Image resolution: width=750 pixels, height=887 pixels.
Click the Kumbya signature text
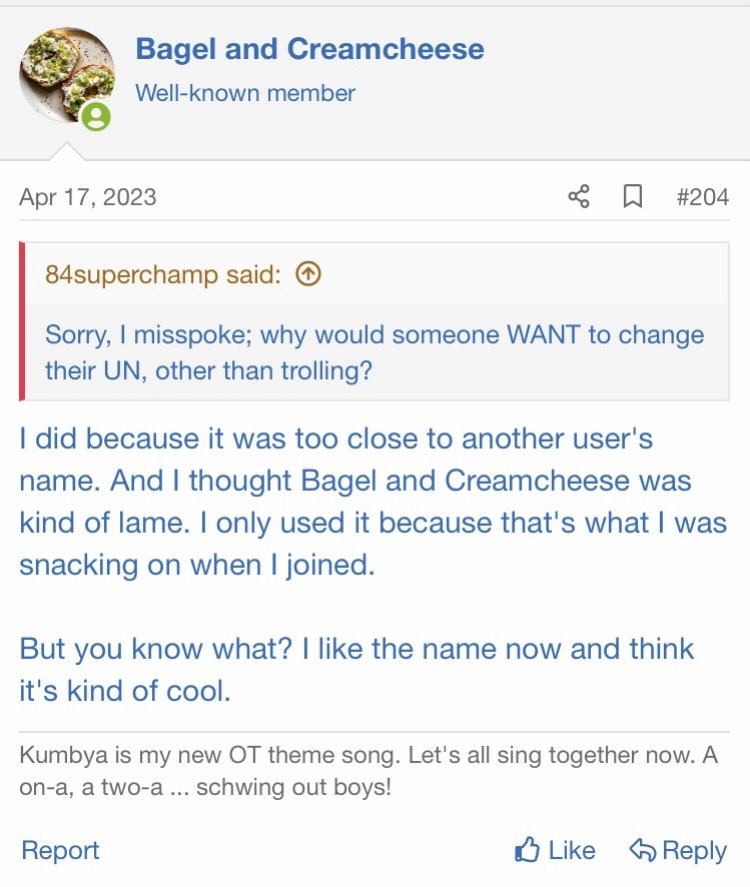click(x=368, y=771)
